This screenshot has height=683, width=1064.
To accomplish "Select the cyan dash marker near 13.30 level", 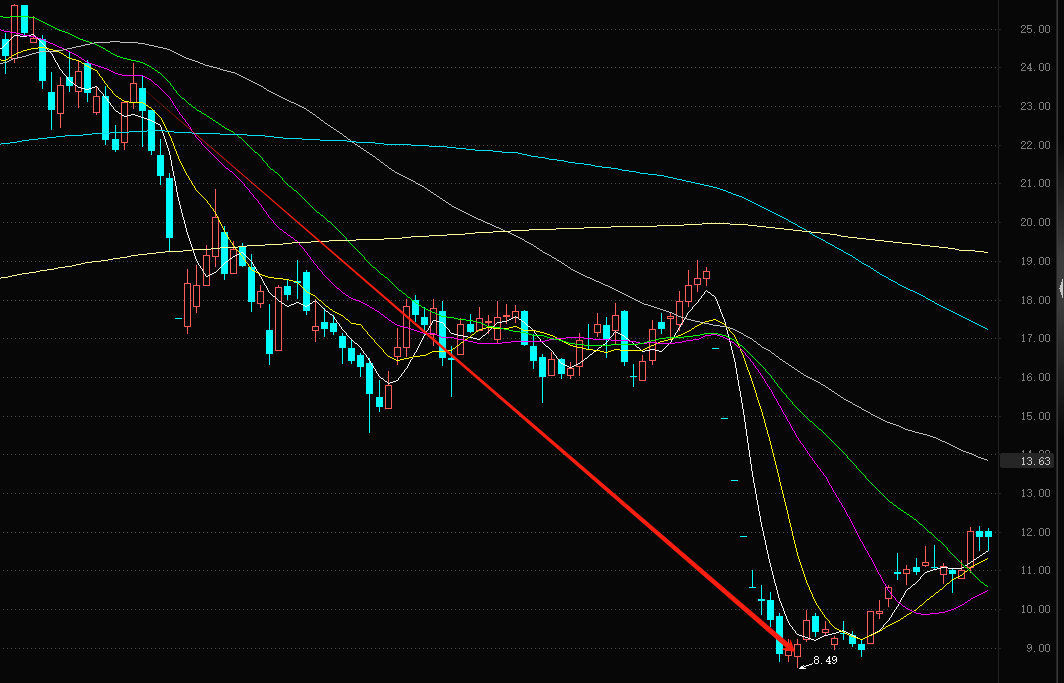I will coord(734,480).
